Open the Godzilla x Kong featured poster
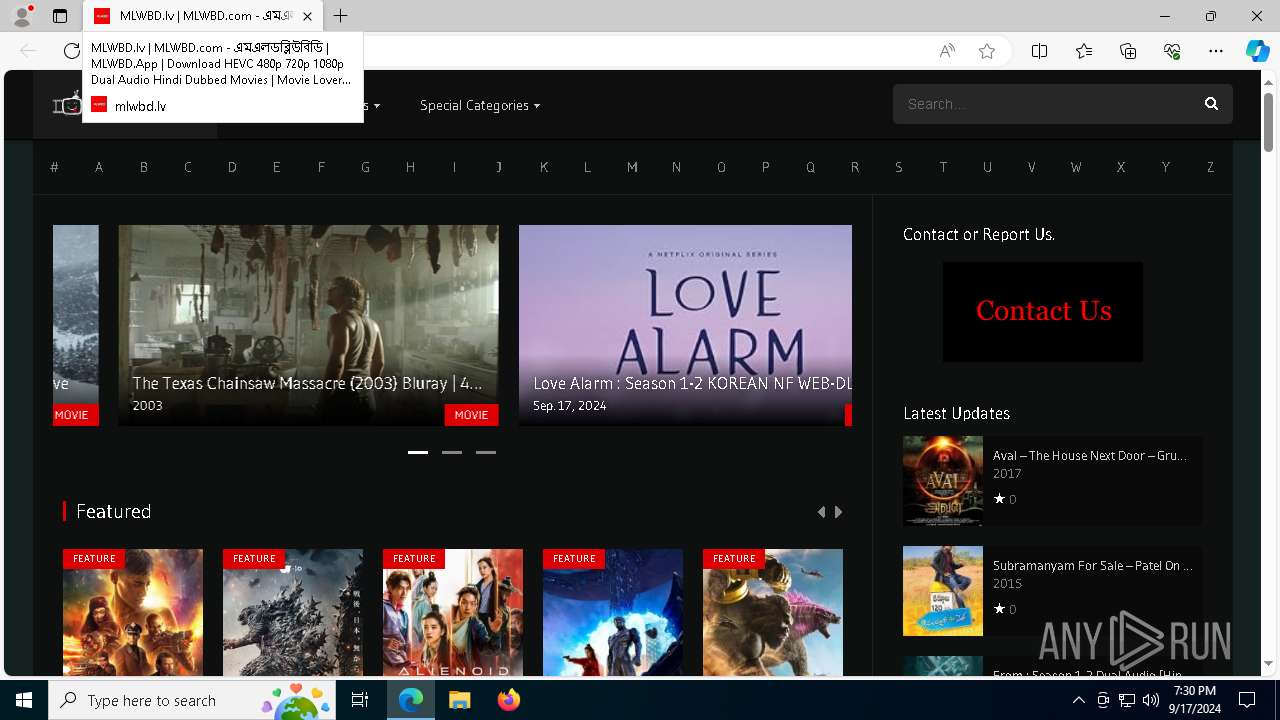The height and width of the screenshot is (720, 1280). [773, 612]
